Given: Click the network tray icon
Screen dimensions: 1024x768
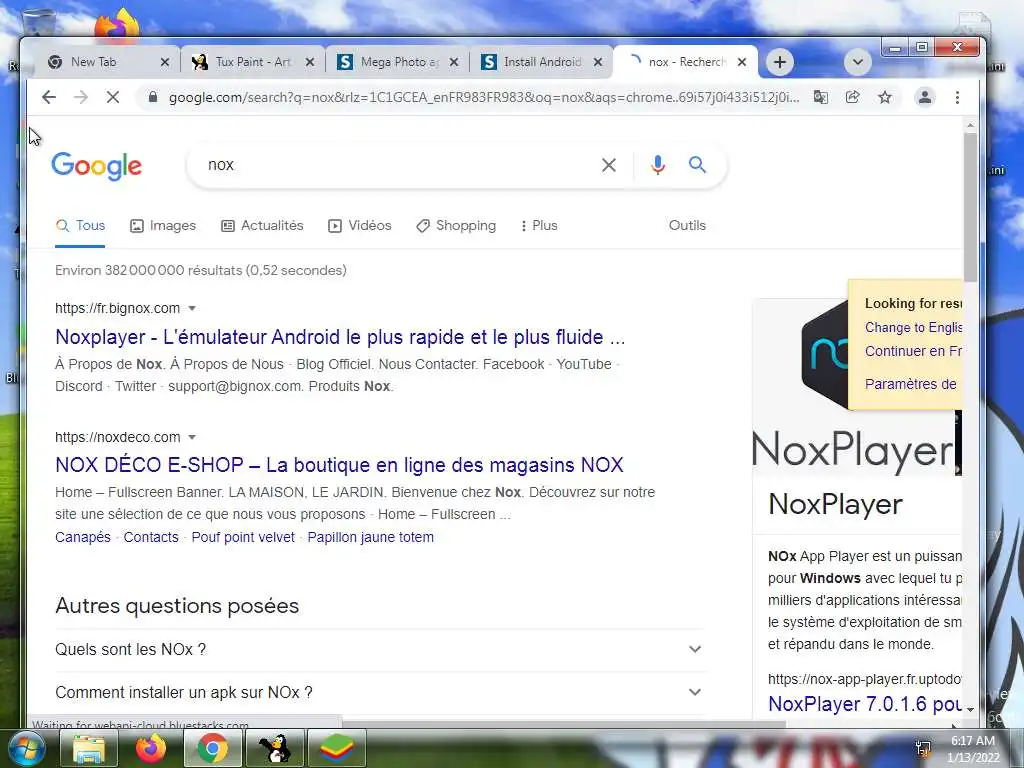Looking at the screenshot, I should tap(923, 749).
